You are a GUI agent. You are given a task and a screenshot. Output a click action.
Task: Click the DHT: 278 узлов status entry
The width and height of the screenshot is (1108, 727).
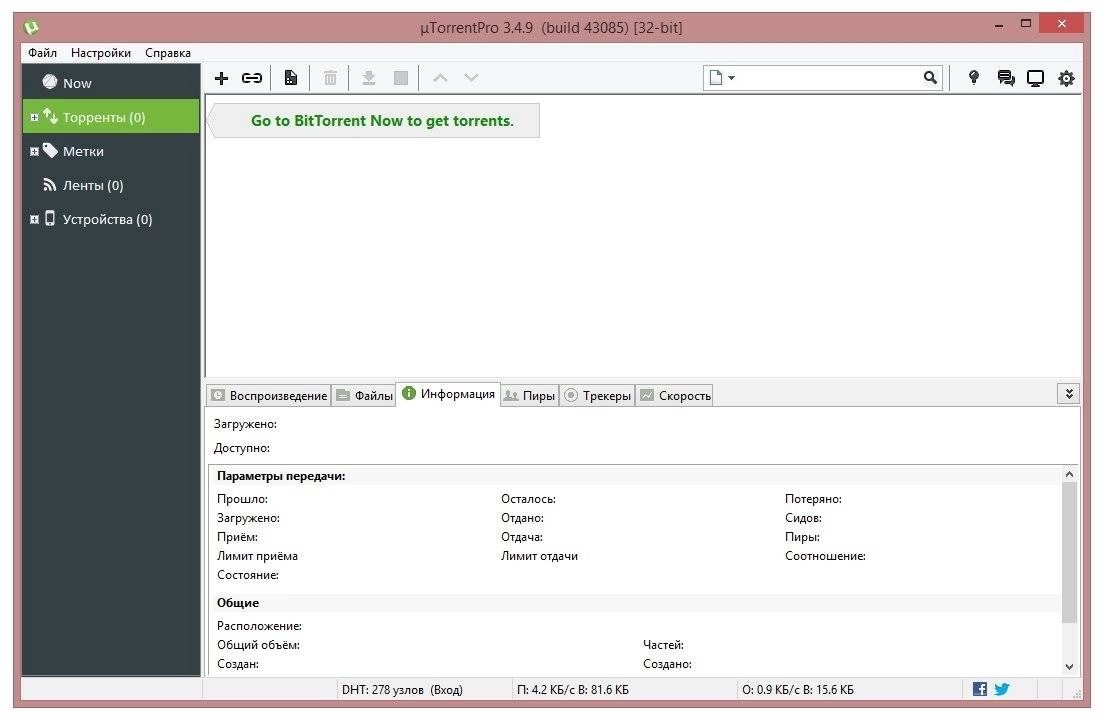click(x=402, y=690)
